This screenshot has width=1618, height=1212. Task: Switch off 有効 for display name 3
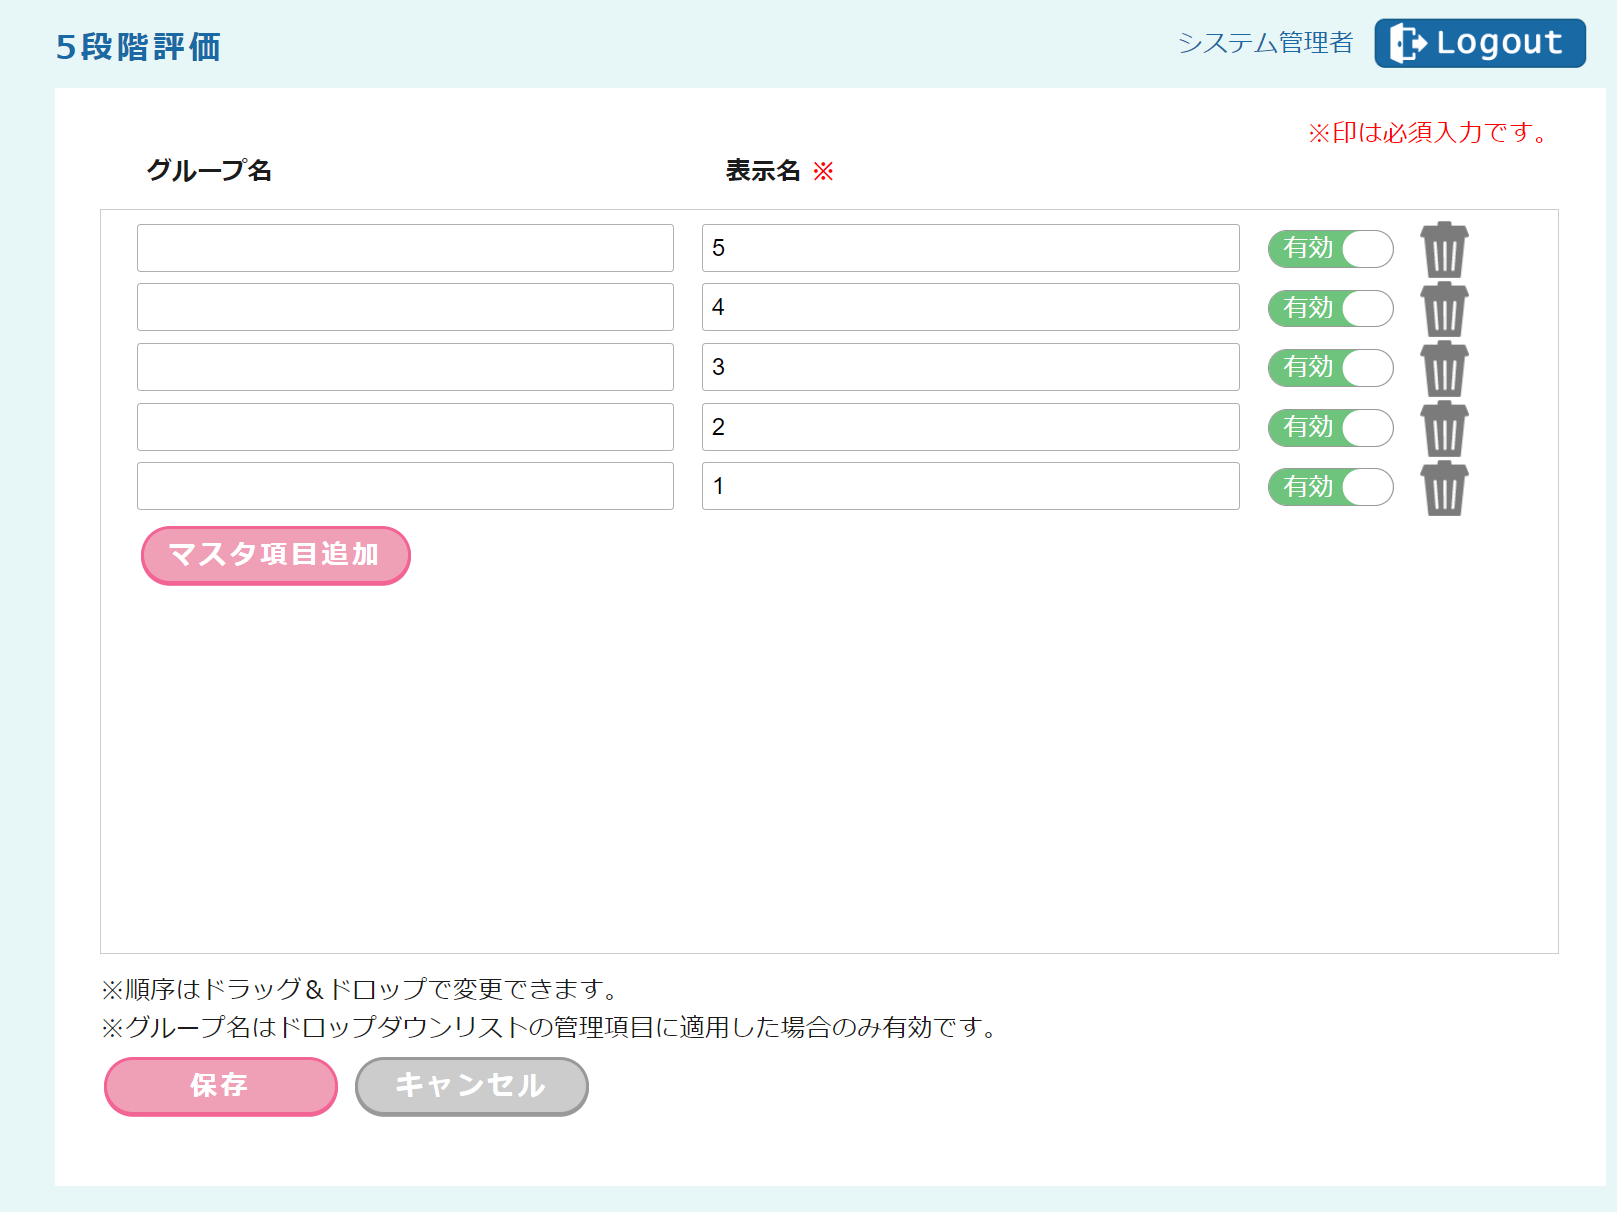click(x=1330, y=368)
